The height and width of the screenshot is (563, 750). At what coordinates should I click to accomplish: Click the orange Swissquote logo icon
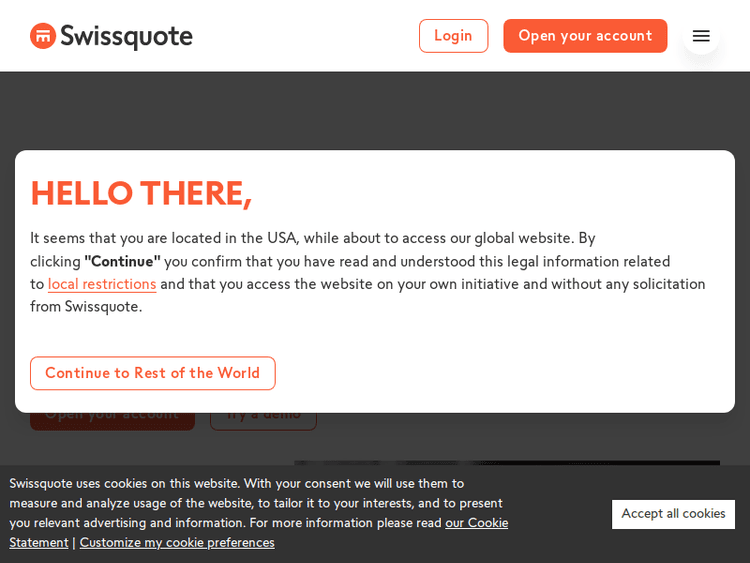pos(43,36)
